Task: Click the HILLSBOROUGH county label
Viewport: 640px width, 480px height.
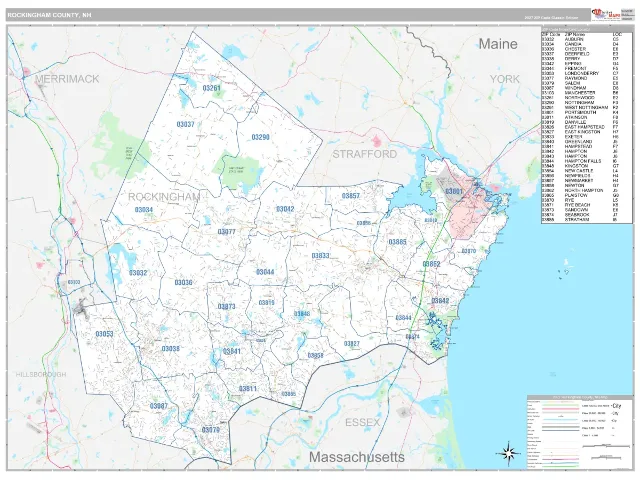Action: coord(41,374)
